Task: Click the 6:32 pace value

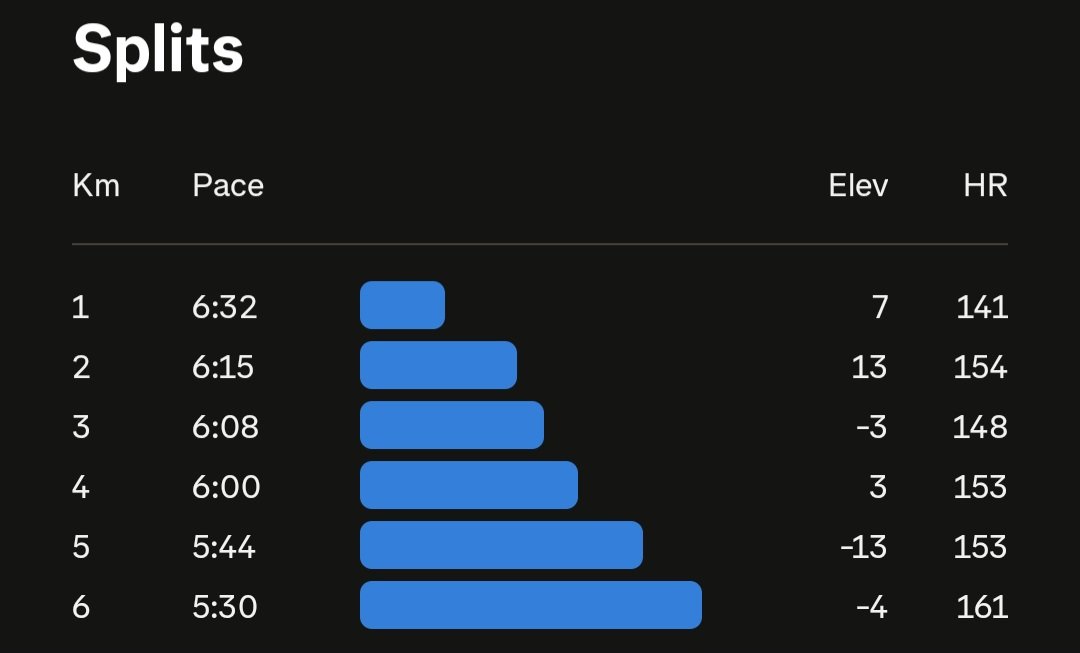Action: [225, 307]
